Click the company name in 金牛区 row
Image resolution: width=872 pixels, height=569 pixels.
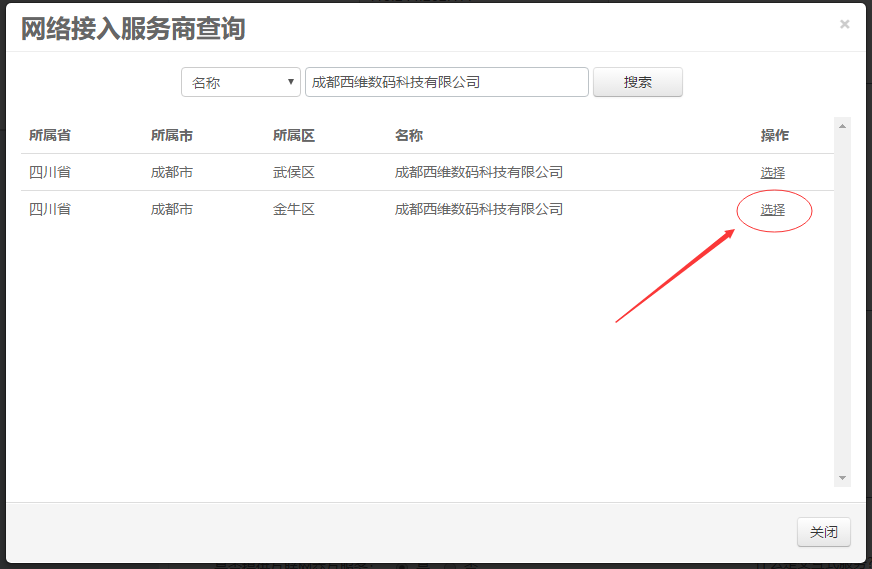tap(478, 209)
